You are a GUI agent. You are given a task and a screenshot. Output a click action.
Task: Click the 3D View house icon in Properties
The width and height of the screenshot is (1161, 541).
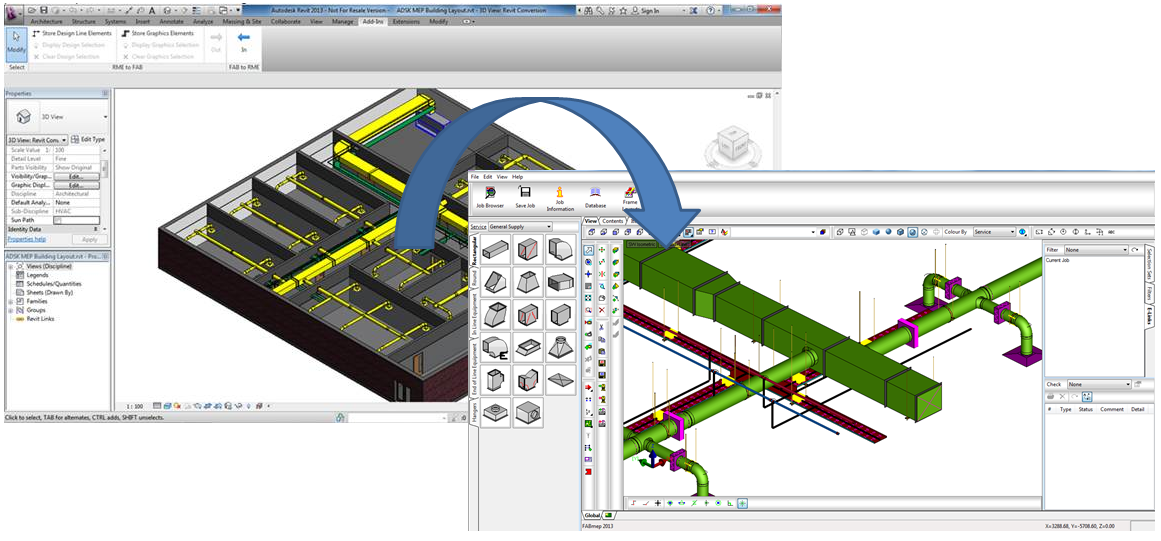[x=23, y=117]
